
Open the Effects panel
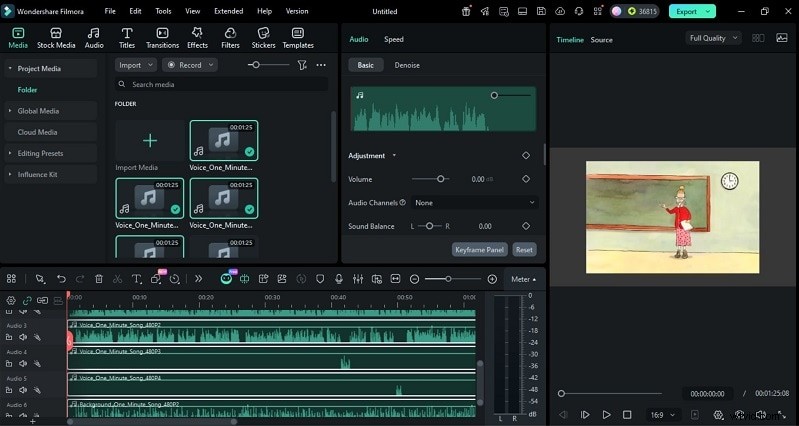(x=197, y=38)
